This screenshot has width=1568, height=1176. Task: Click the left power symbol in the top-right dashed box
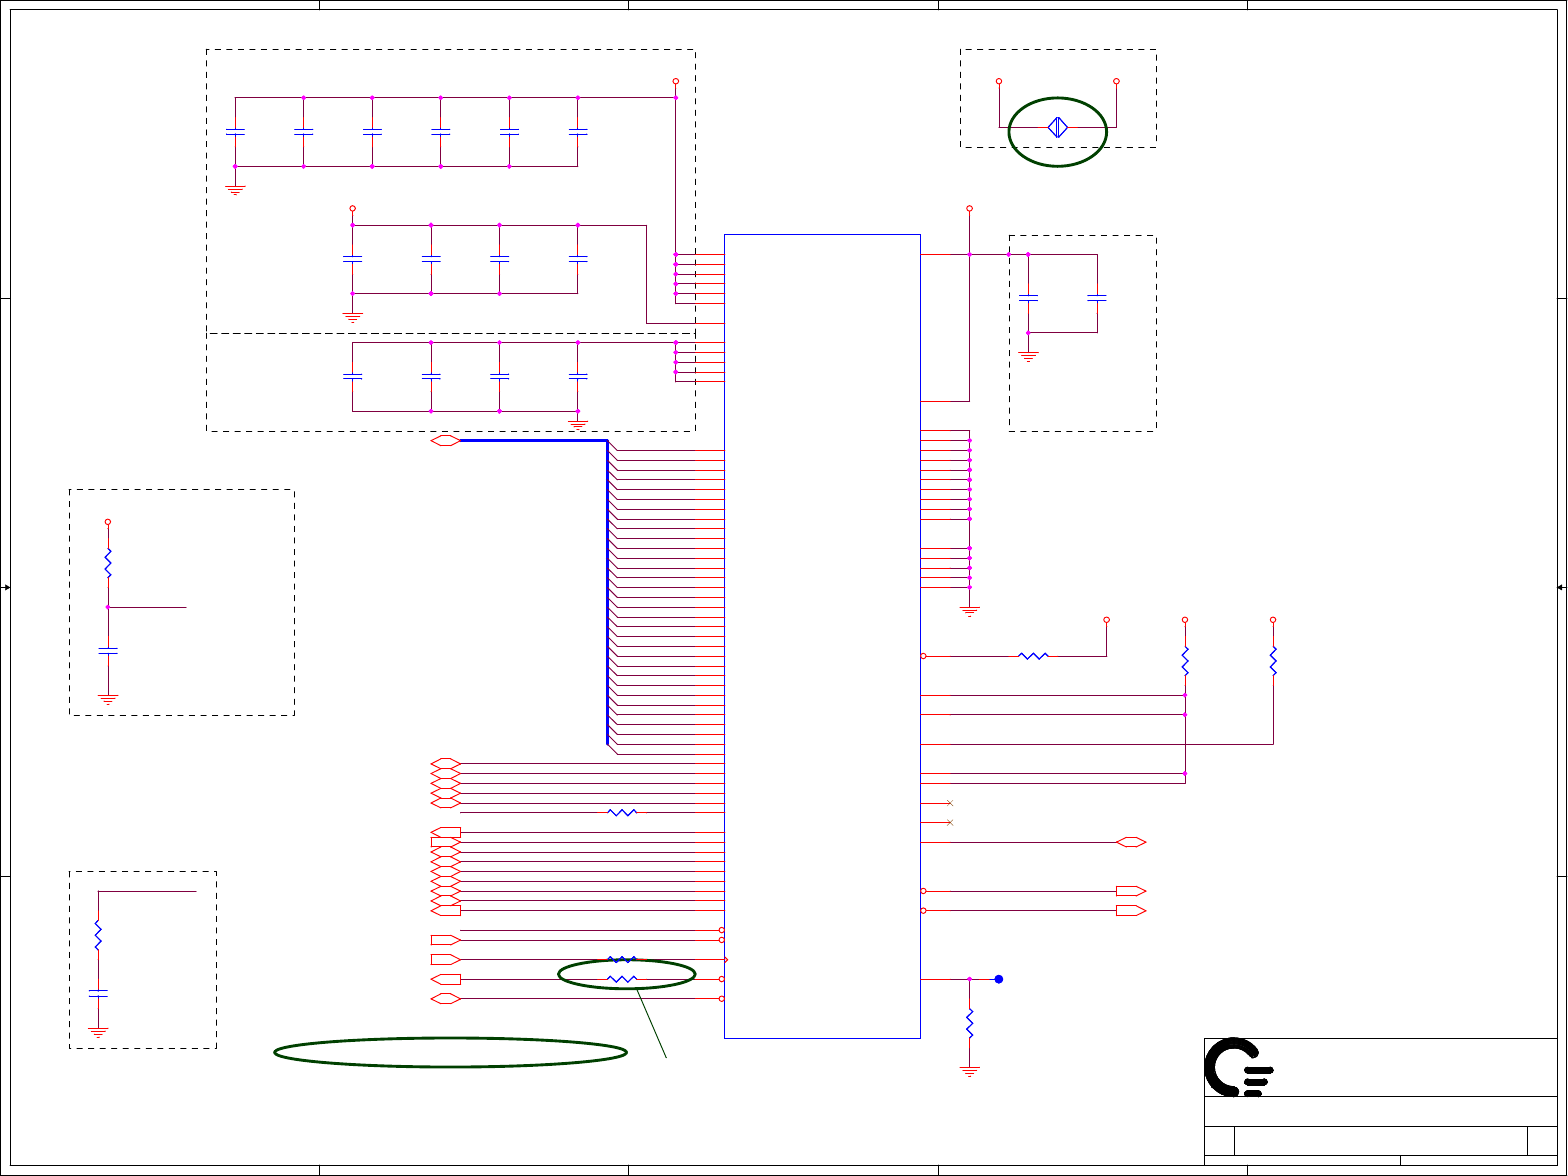(x=999, y=81)
